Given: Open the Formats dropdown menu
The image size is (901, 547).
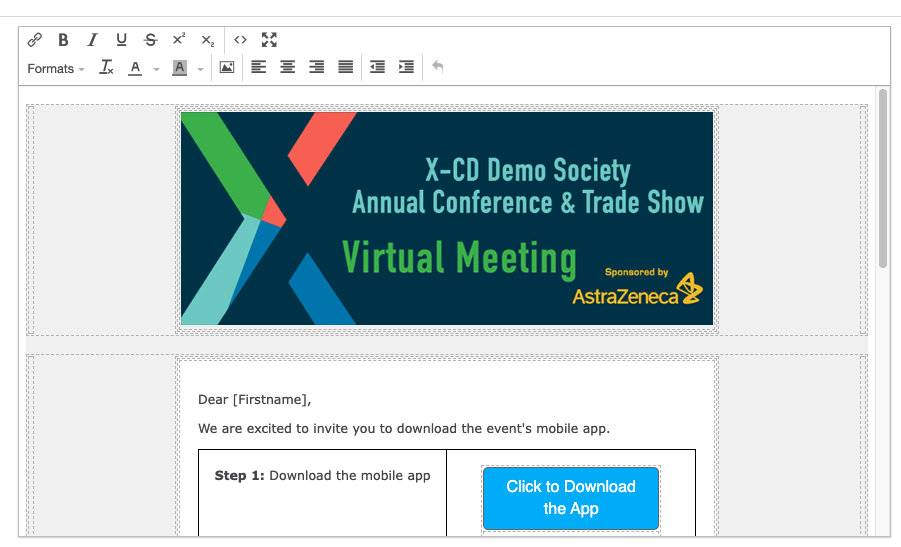Looking at the screenshot, I should pyautogui.click(x=55, y=68).
